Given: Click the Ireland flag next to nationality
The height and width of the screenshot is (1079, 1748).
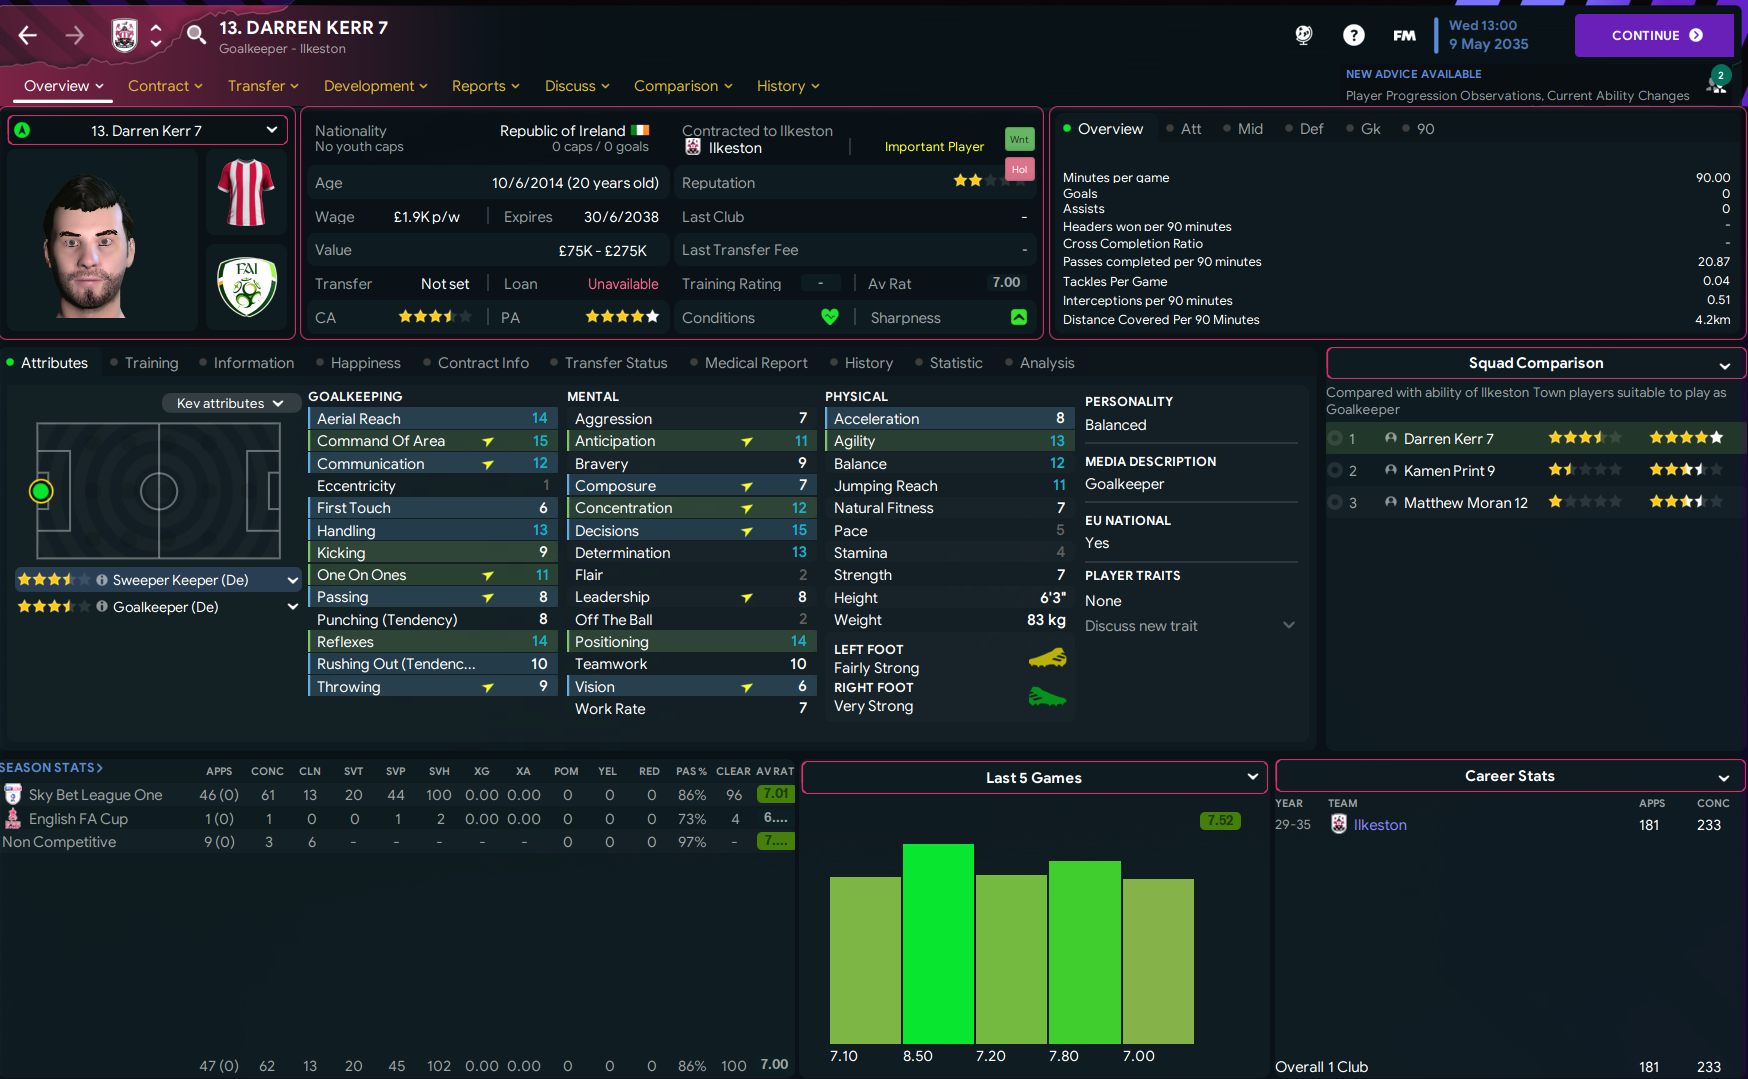Looking at the screenshot, I should (640, 131).
